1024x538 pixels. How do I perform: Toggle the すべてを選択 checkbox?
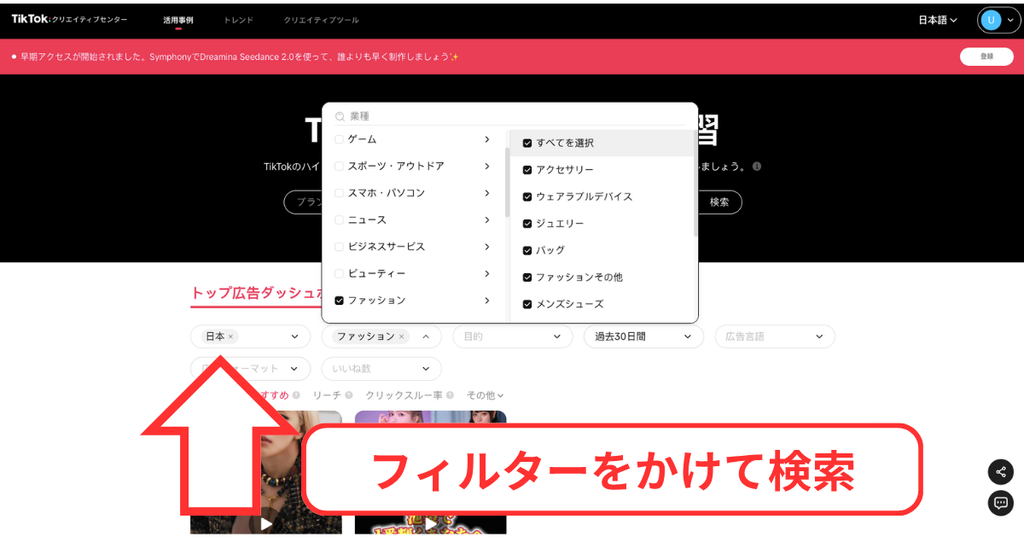527,143
